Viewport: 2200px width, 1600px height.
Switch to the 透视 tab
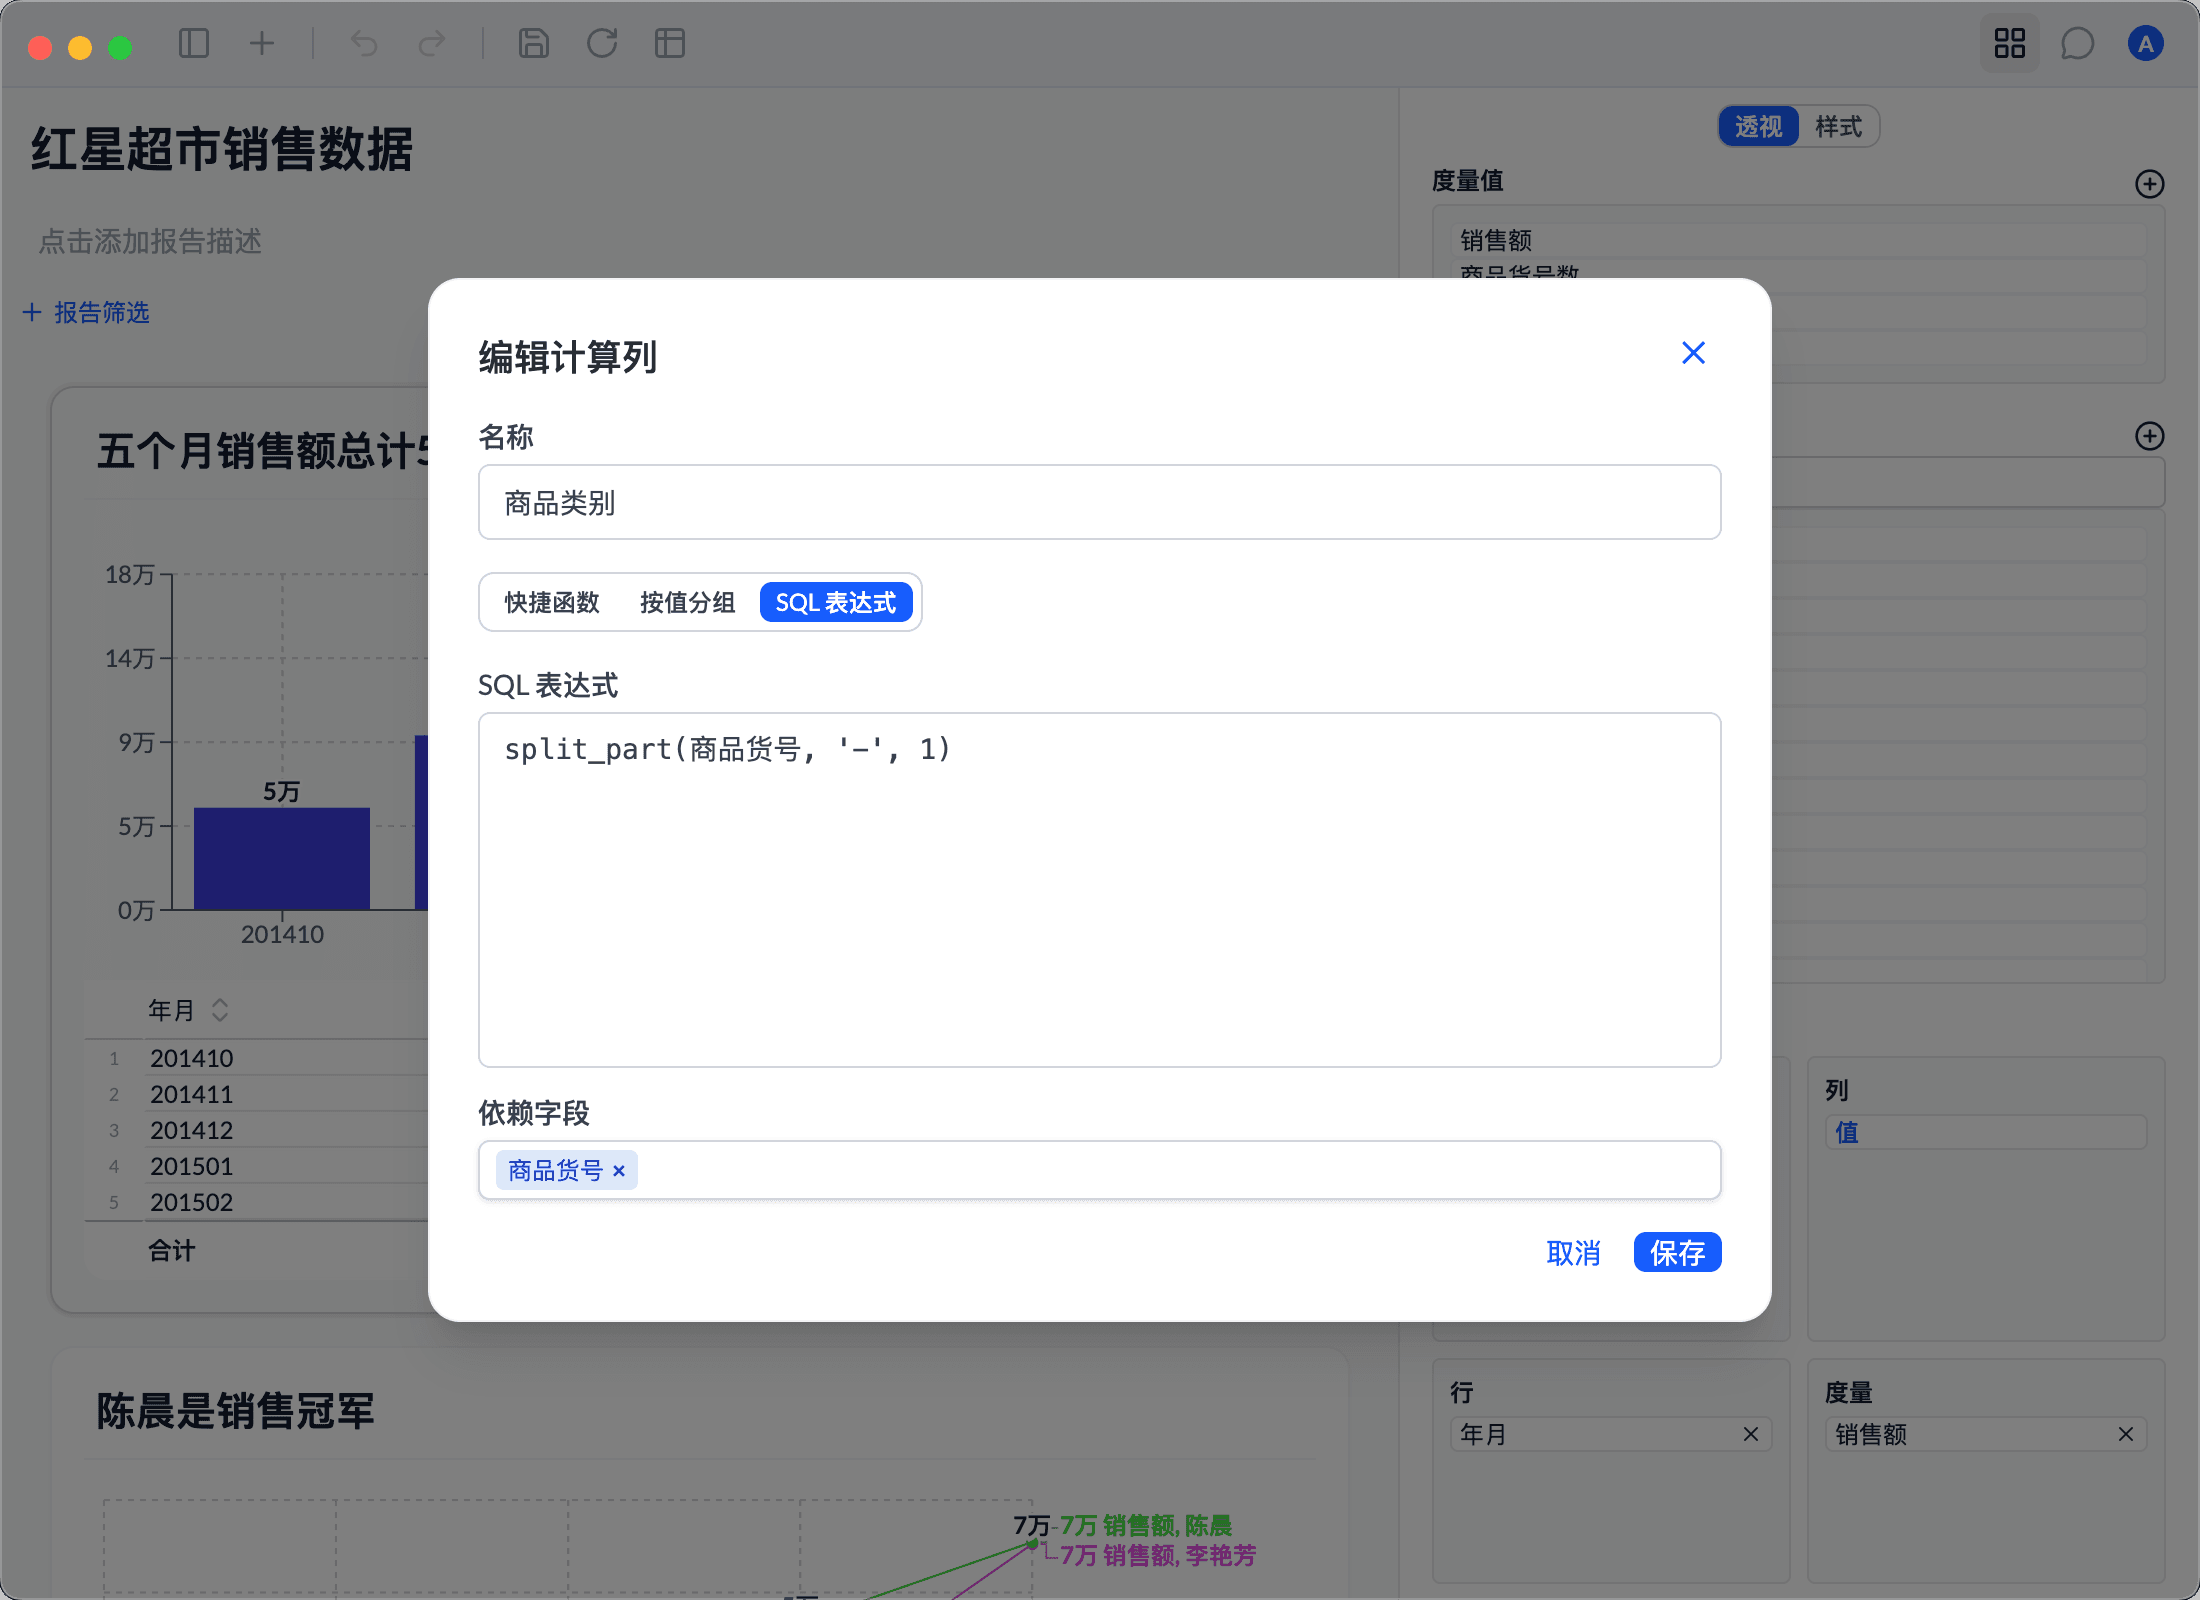(1759, 127)
